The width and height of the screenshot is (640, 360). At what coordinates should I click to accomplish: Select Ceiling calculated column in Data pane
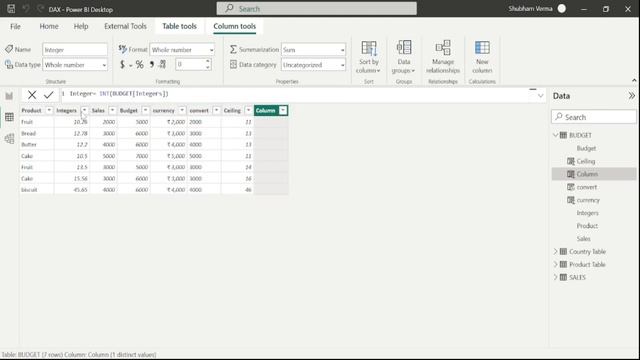coord(586,161)
